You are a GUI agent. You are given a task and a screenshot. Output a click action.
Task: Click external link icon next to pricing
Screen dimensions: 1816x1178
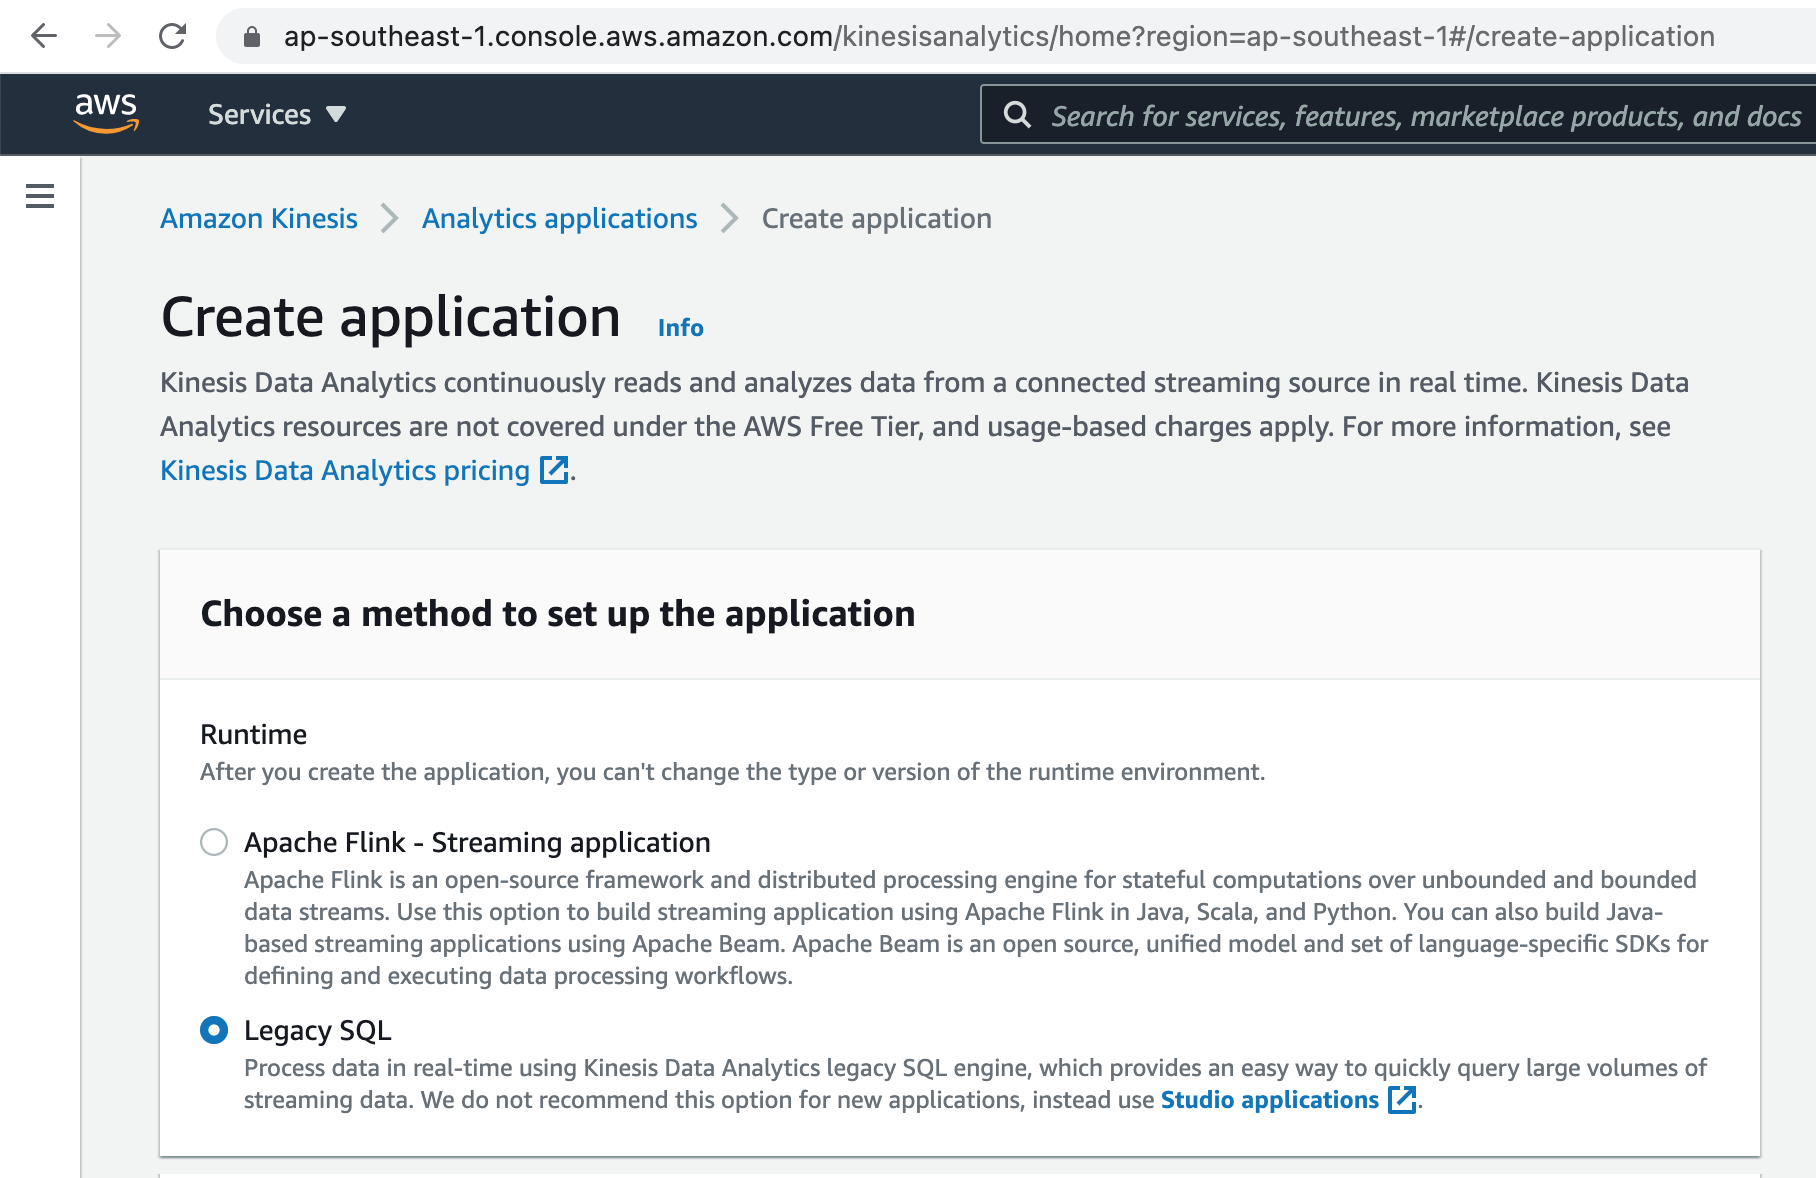point(554,470)
